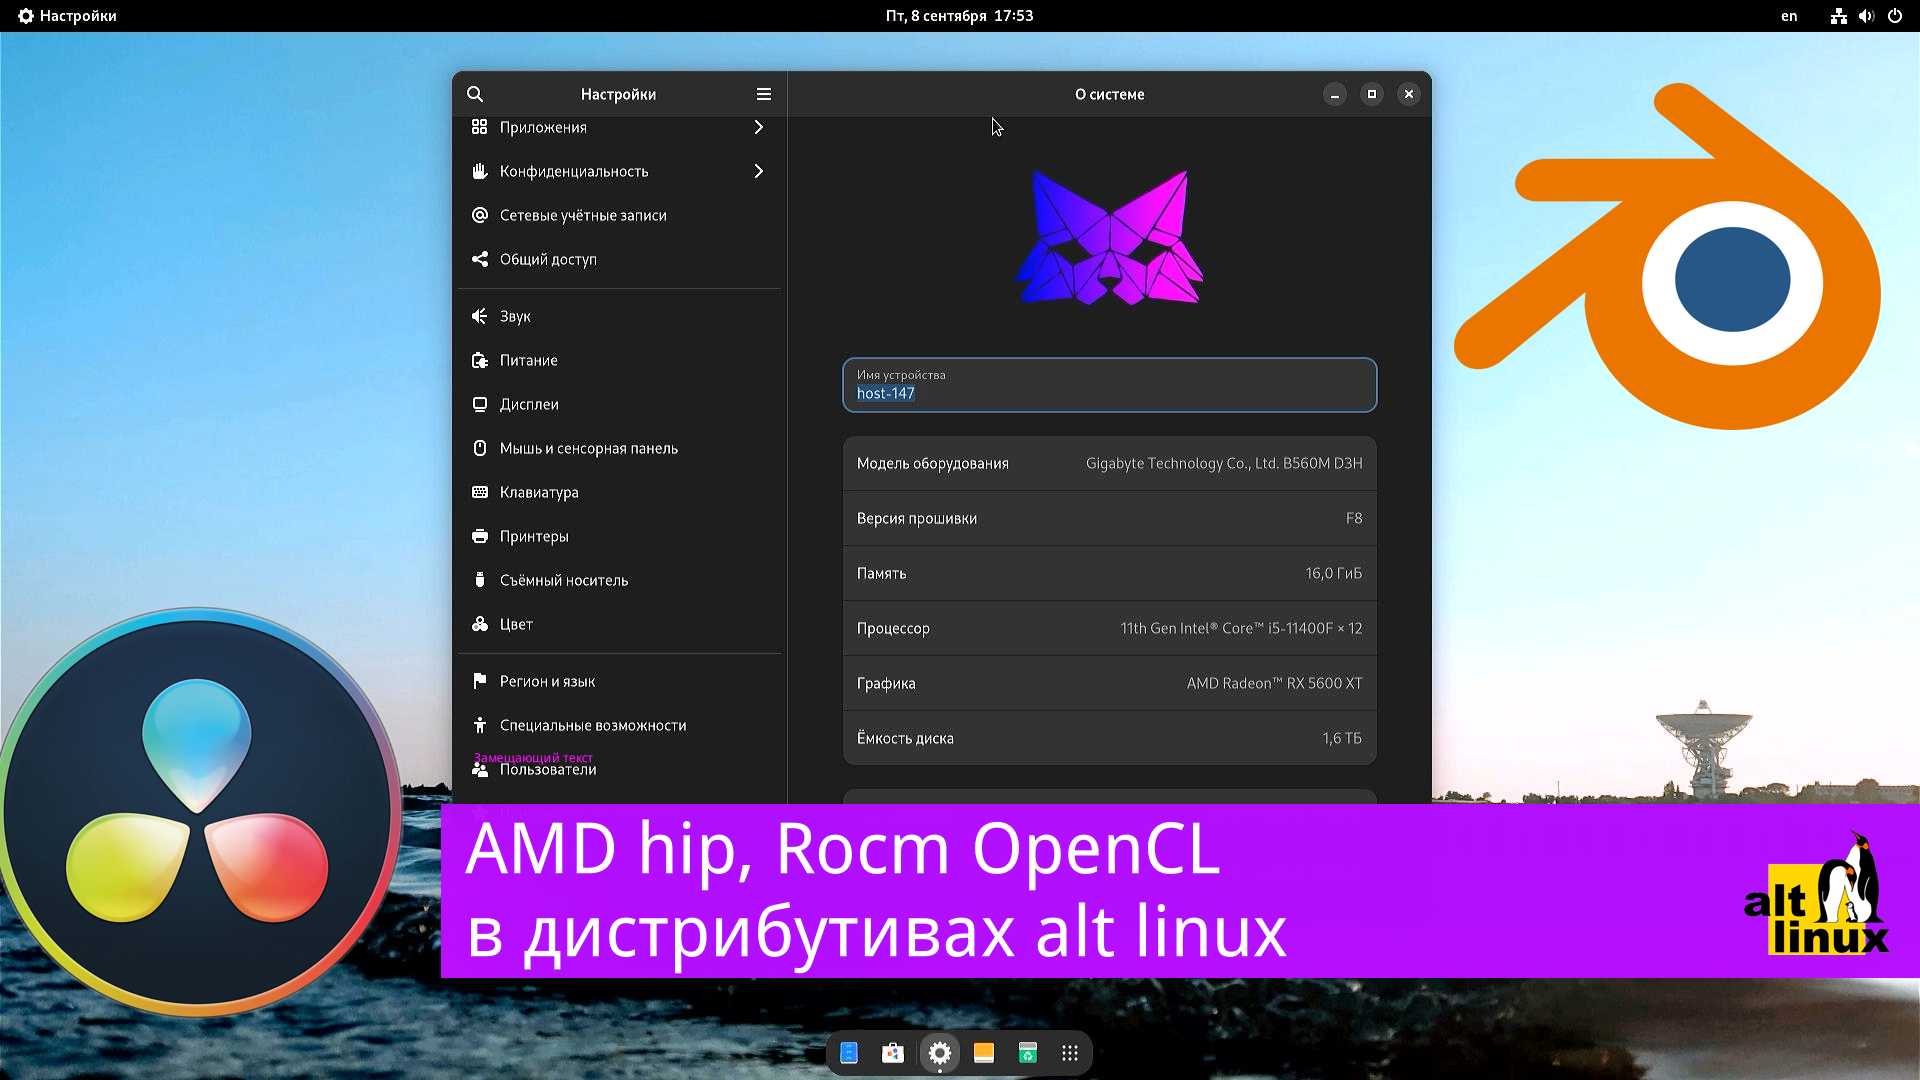Screen dimensions: 1920x1080
Task: Toggle the en keyboard layout indicator
Action: (x=1789, y=16)
